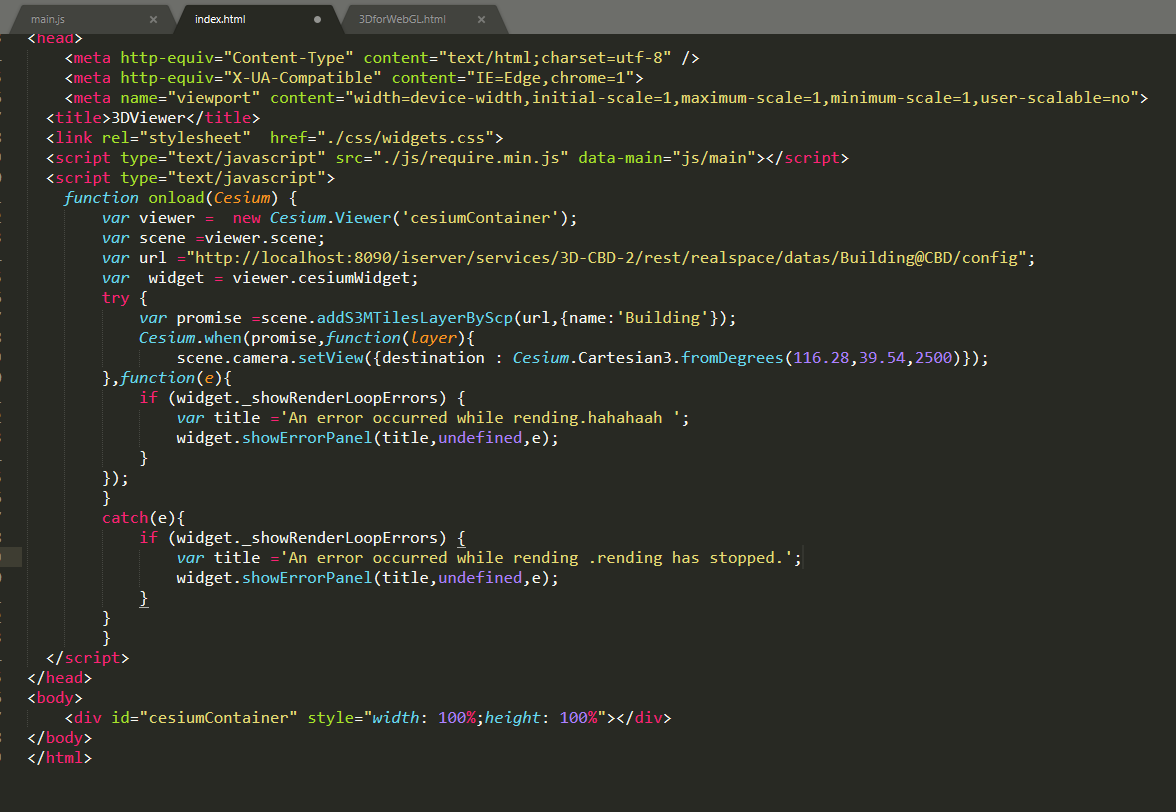Click the "./js/require.min.js" src value
The height and width of the screenshot is (812, 1176).
(470, 158)
